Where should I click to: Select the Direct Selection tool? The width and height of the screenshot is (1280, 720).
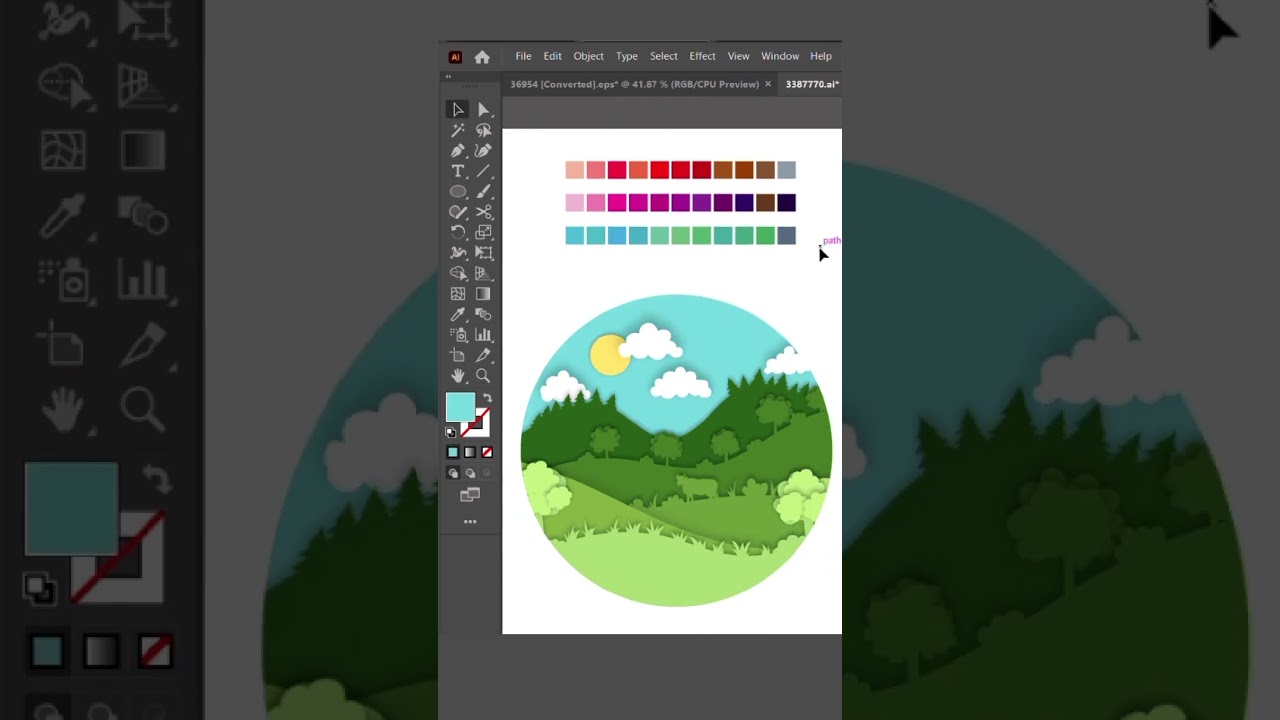click(484, 110)
